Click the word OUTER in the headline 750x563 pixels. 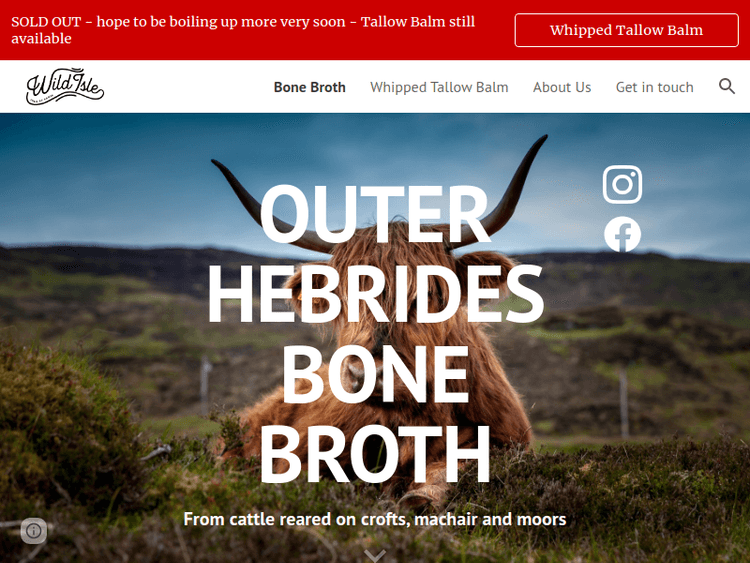(x=375, y=214)
